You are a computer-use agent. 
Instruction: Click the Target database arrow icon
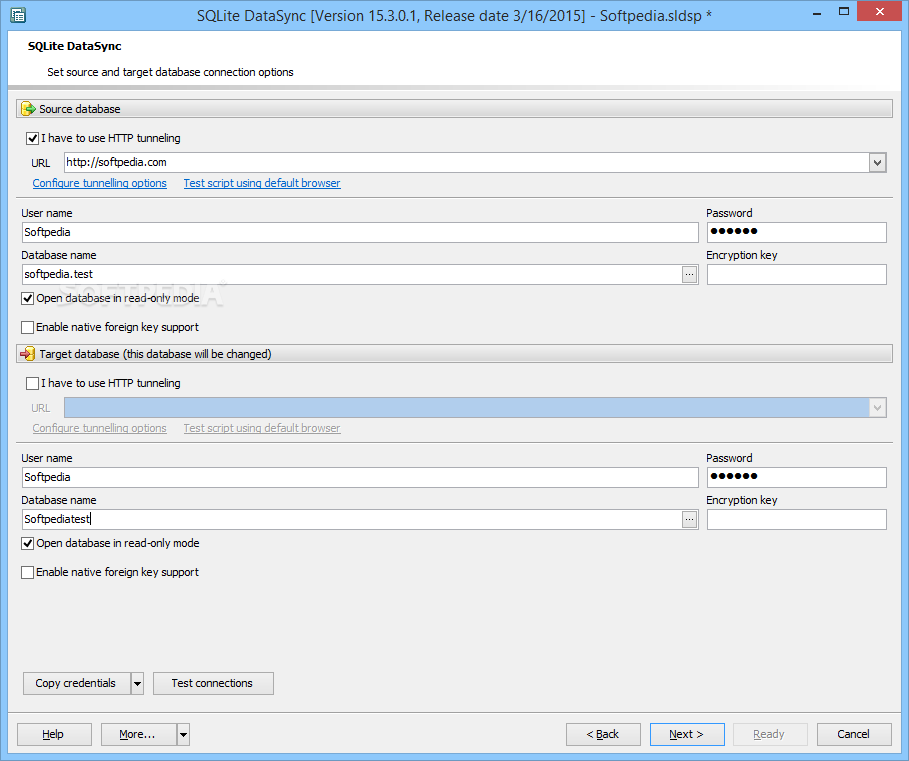[x=28, y=354]
